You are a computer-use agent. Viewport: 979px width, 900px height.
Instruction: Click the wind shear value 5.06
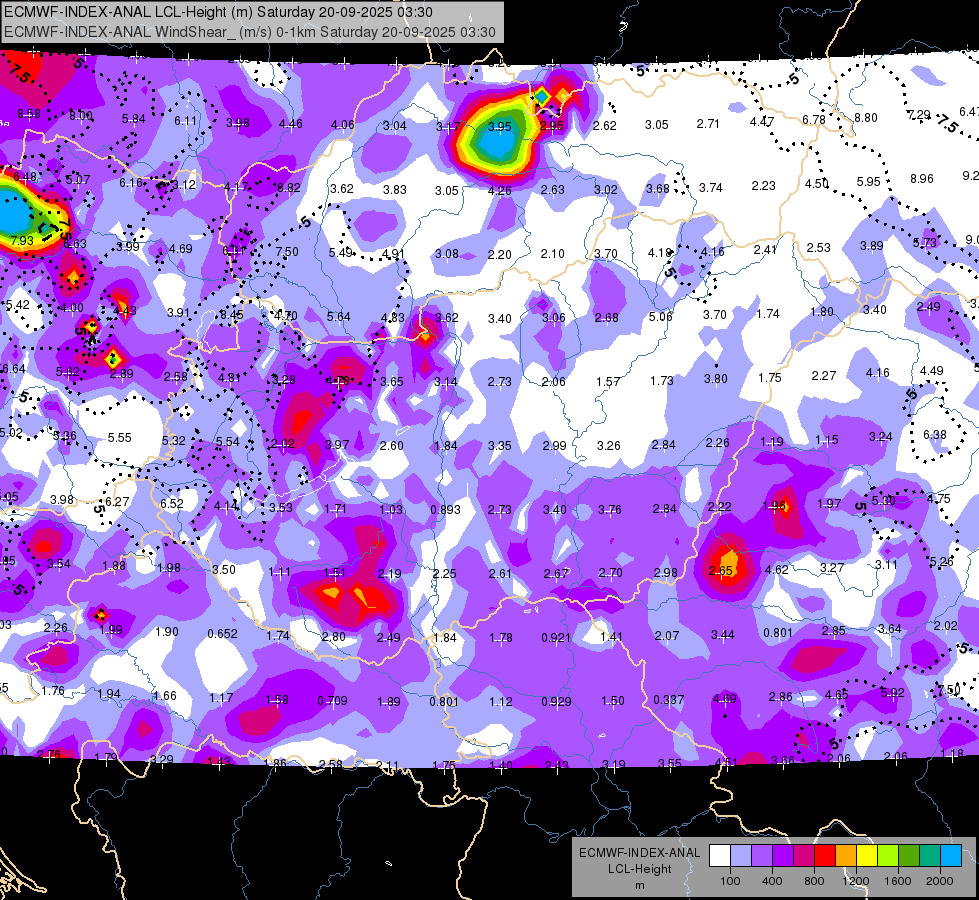(661, 317)
